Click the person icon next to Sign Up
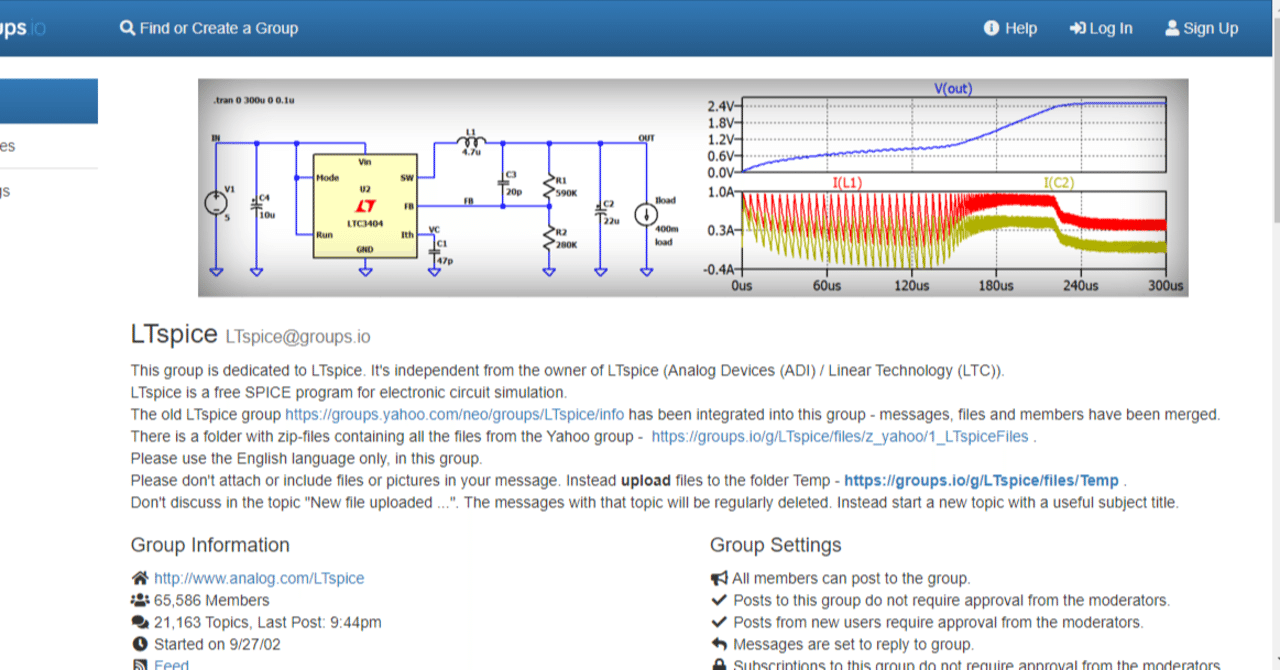The height and width of the screenshot is (670, 1280). pyautogui.click(x=1172, y=28)
